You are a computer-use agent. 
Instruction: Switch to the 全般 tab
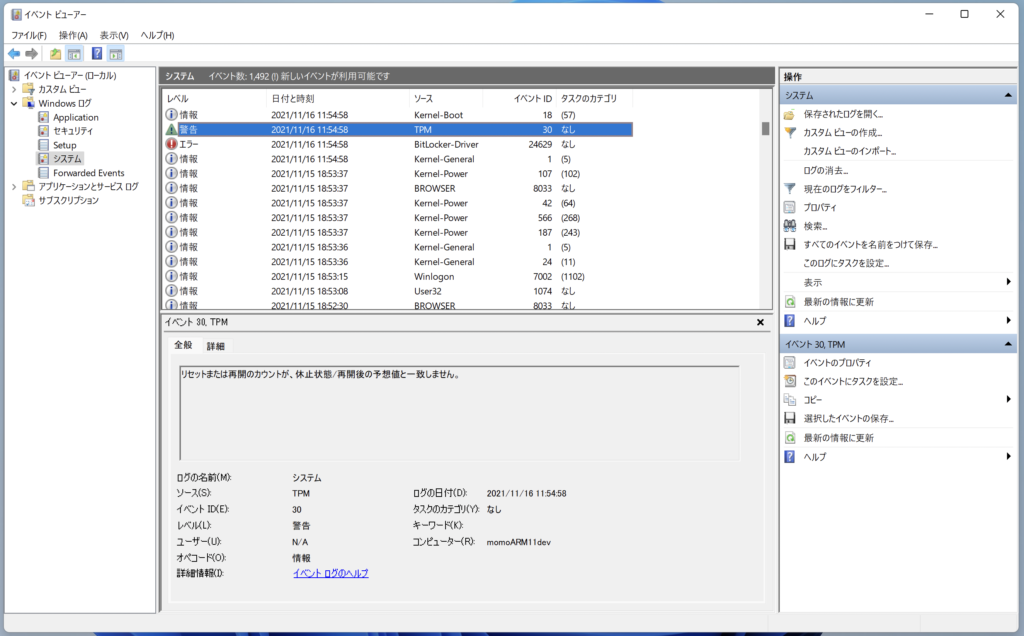click(184, 345)
